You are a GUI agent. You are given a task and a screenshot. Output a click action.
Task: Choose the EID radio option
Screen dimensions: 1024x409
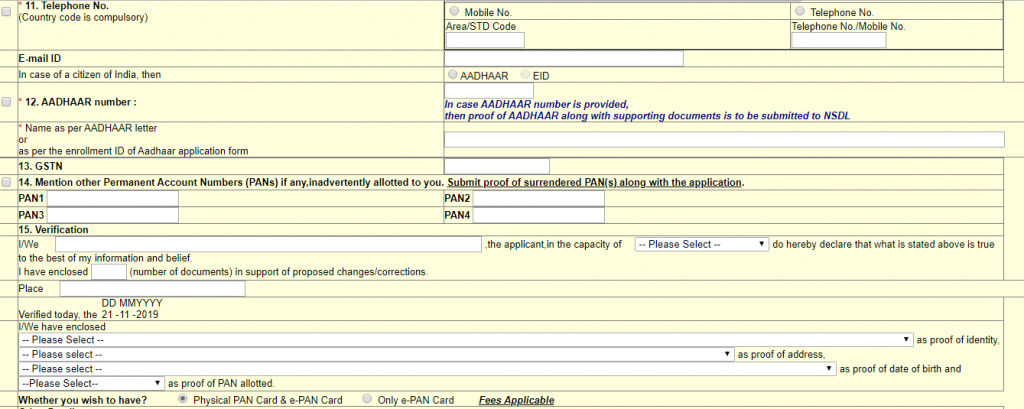[x=525, y=75]
